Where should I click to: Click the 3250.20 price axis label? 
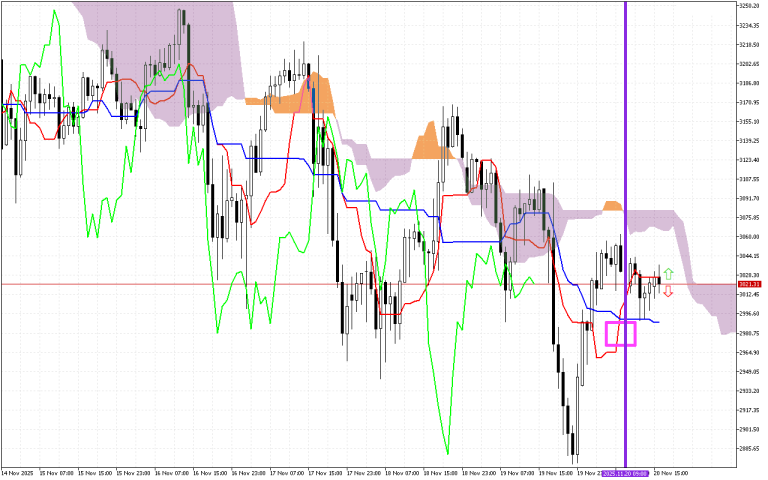[749, 6]
